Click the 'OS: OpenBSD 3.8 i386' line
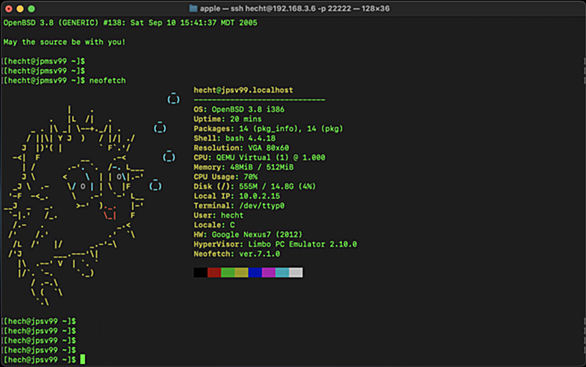The height and width of the screenshot is (367, 586). [239, 110]
